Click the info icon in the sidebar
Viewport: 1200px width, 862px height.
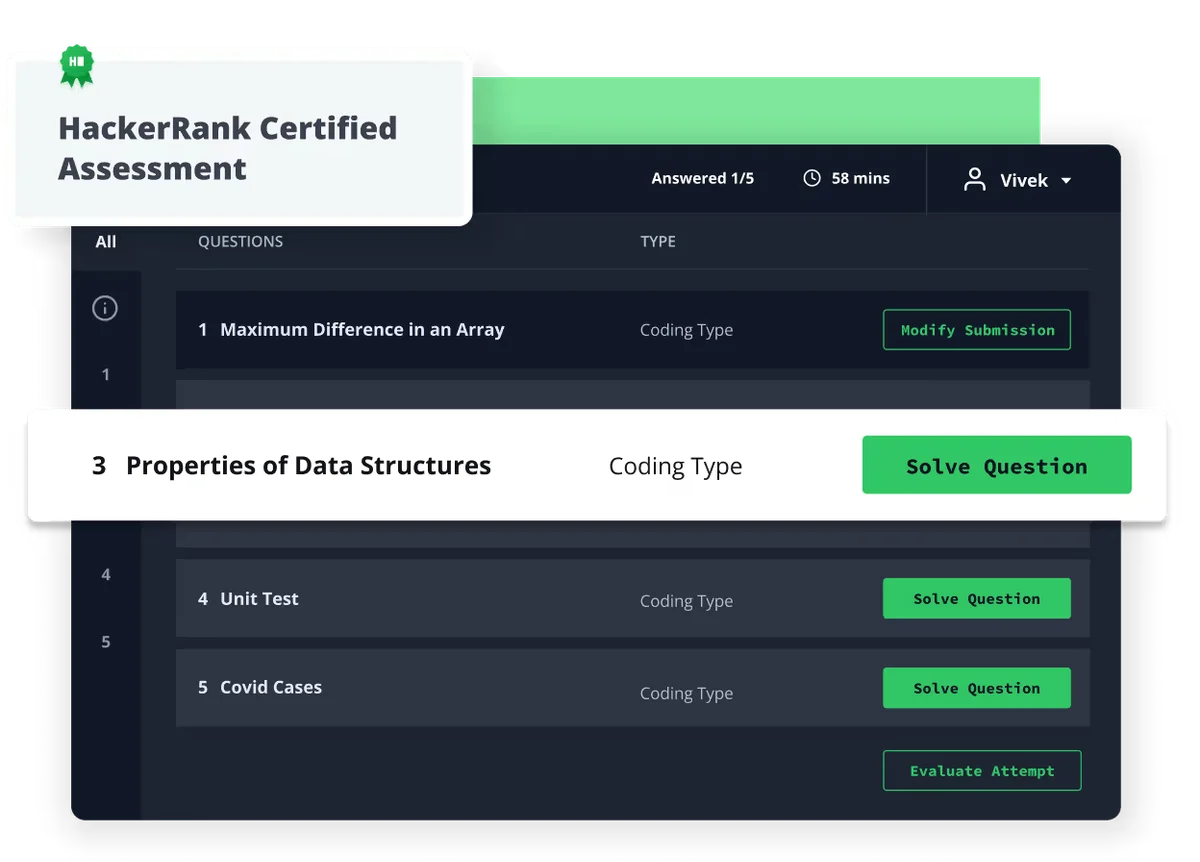[x=105, y=308]
